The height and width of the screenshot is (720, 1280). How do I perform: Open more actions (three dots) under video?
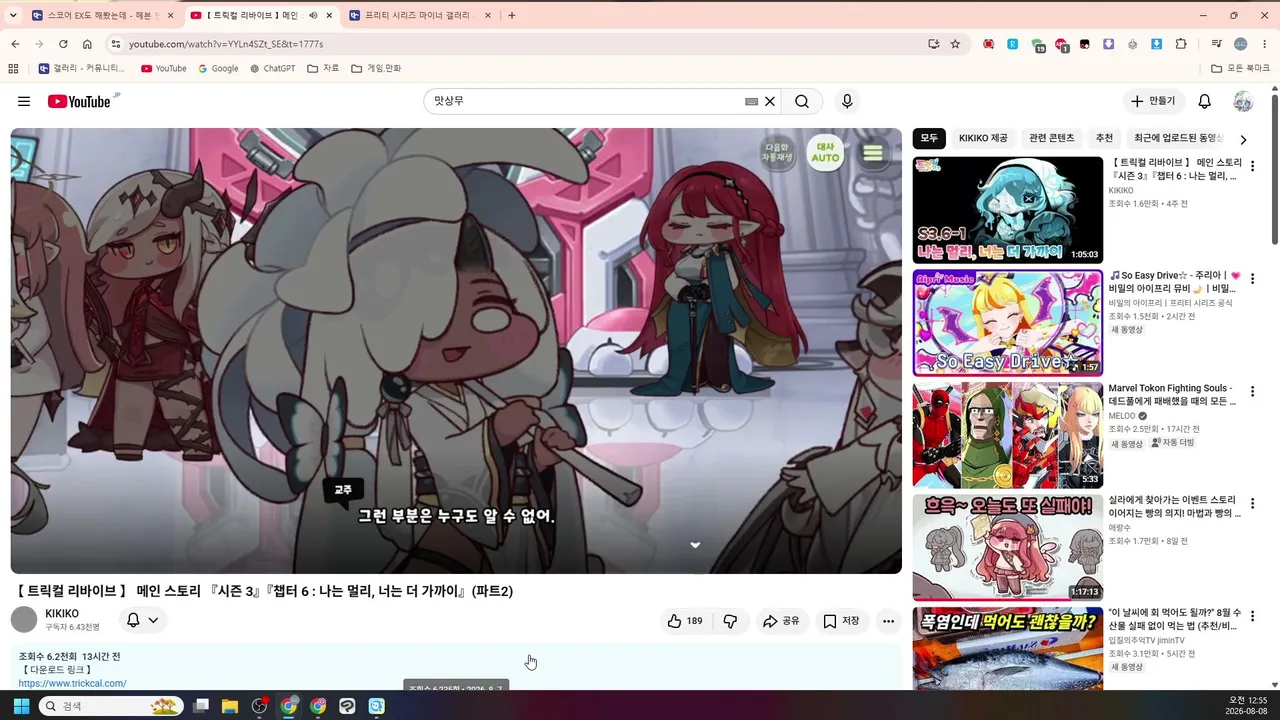(x=888, y=621)
